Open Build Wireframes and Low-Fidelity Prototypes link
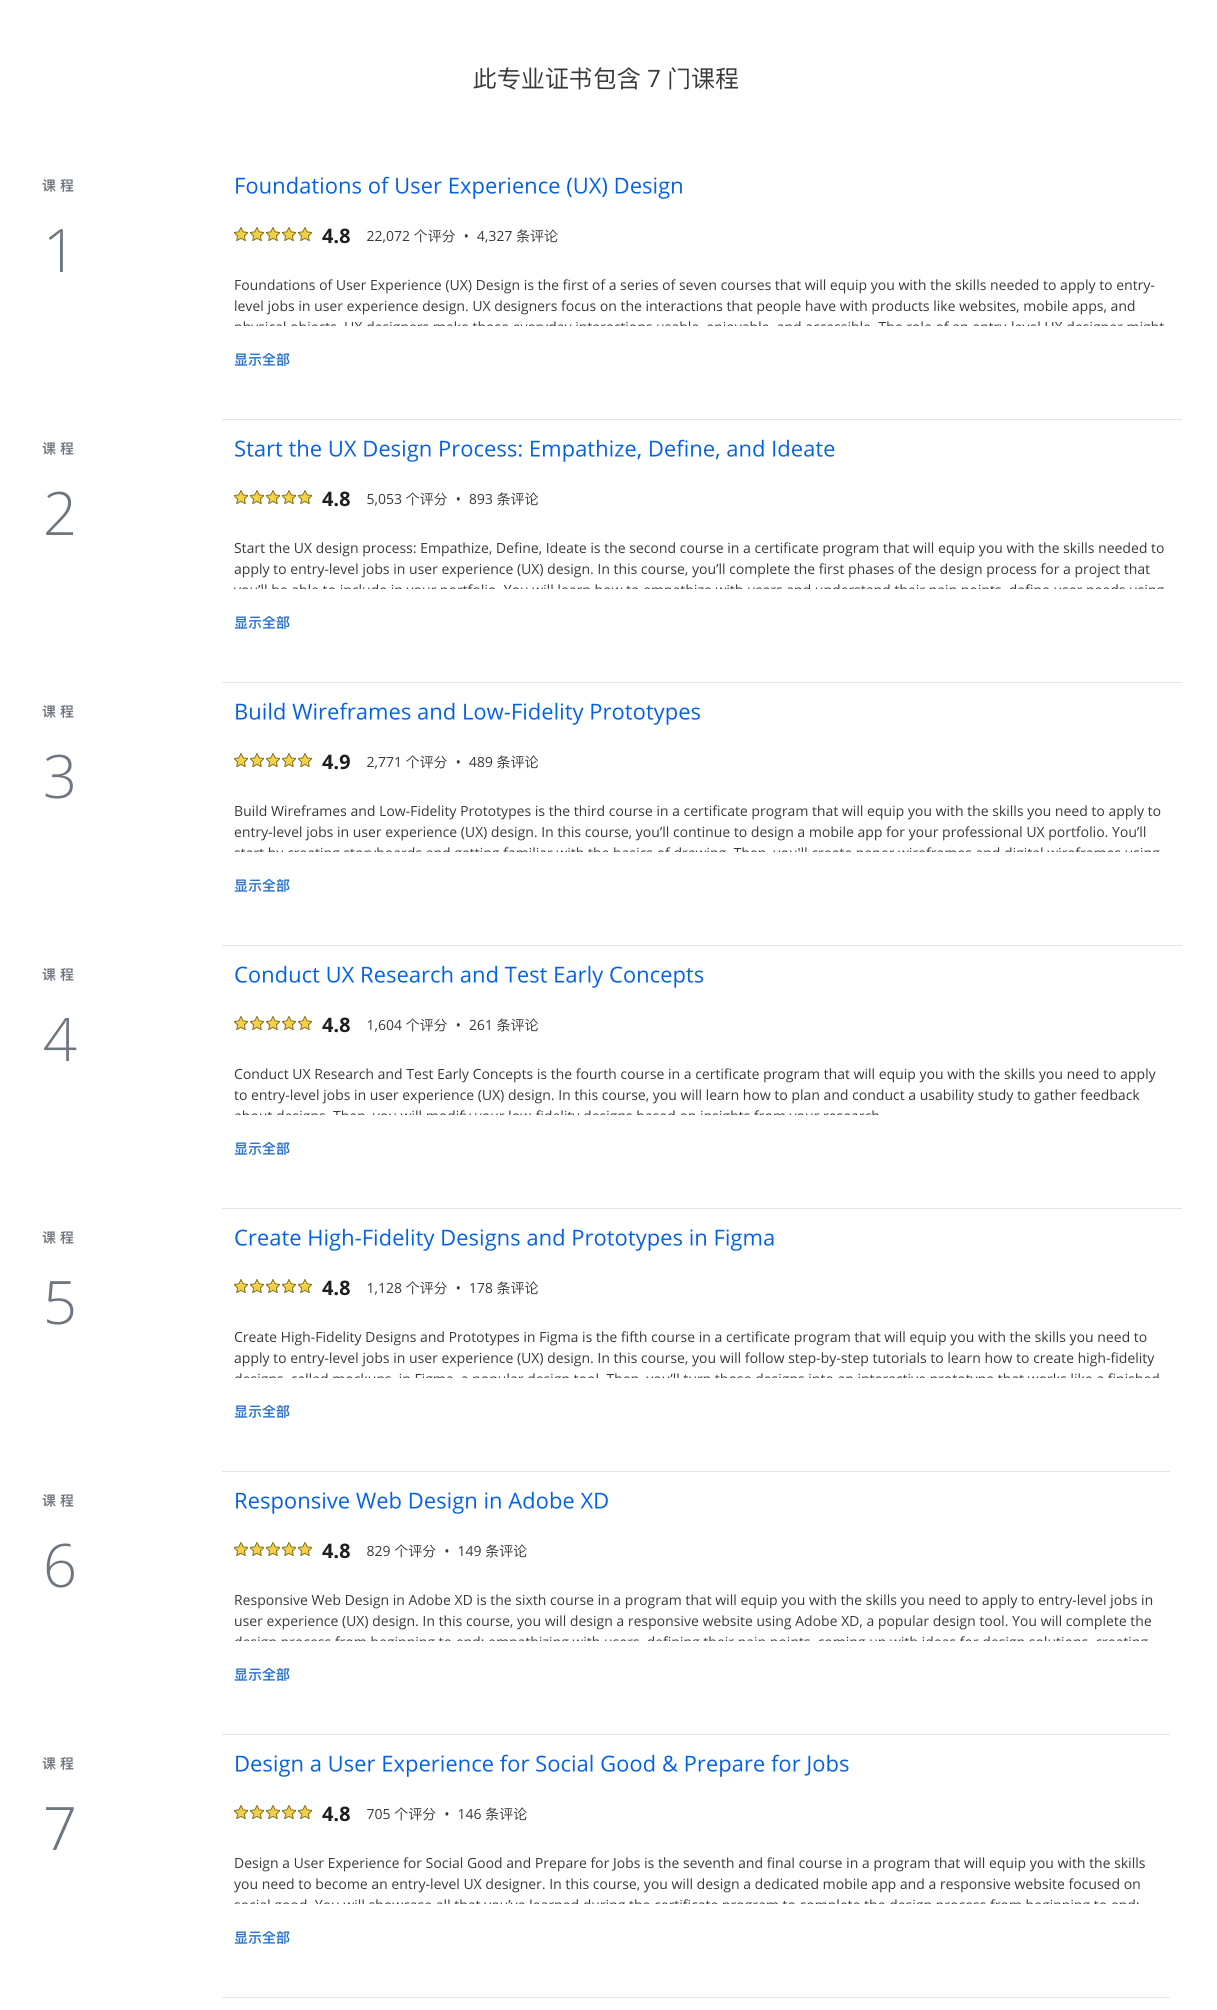The height and width of the screenshot is (2010, 1217). [467, 712]
